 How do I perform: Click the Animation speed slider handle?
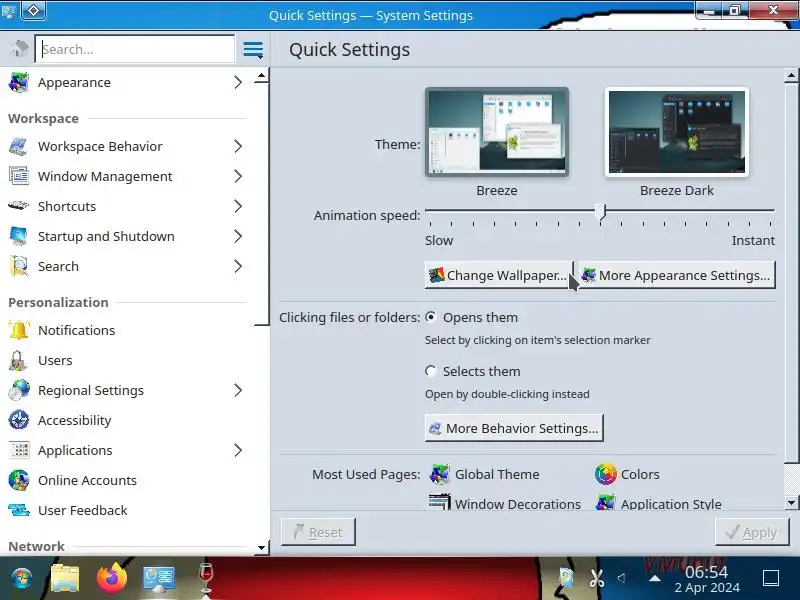tap(601, 211)
